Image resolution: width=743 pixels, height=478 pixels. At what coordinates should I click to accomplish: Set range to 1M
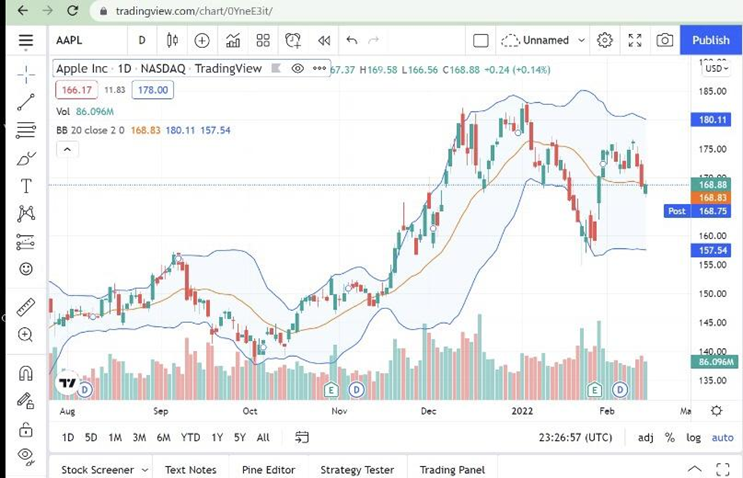click(x=115, y=437)
